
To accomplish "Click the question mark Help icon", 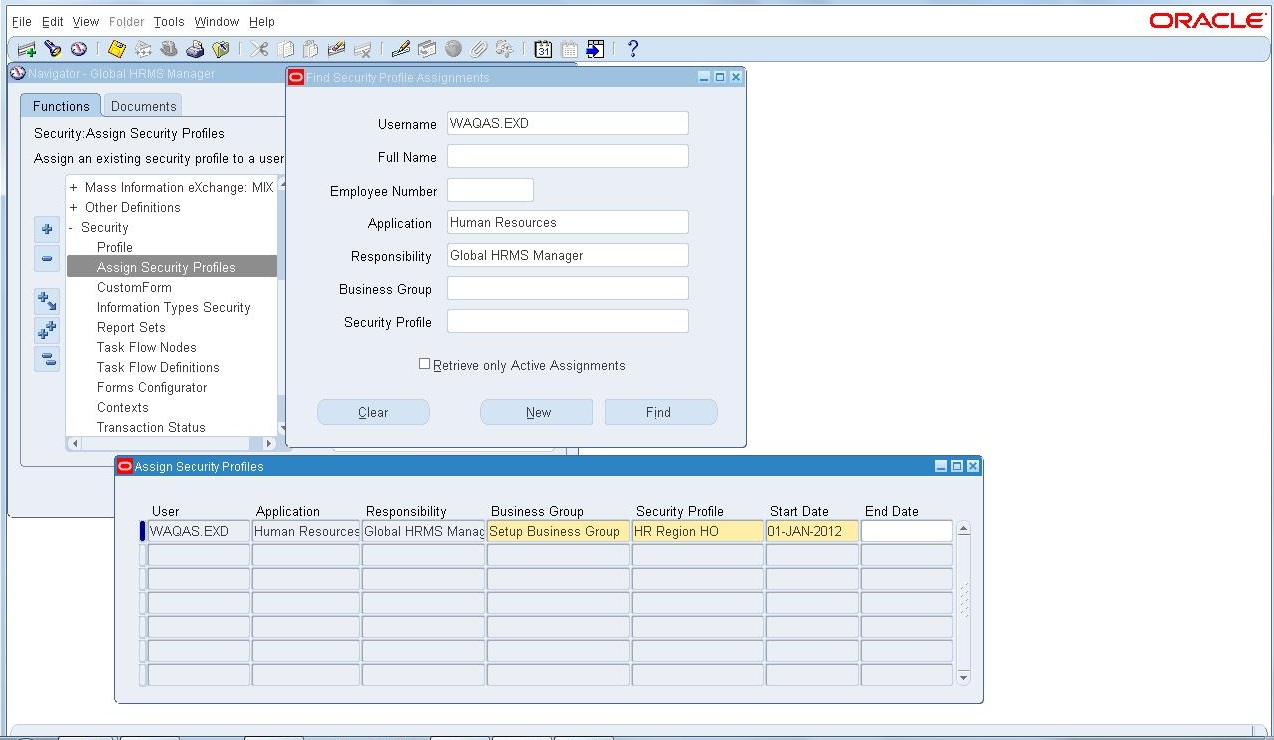I will click(633, 49).
